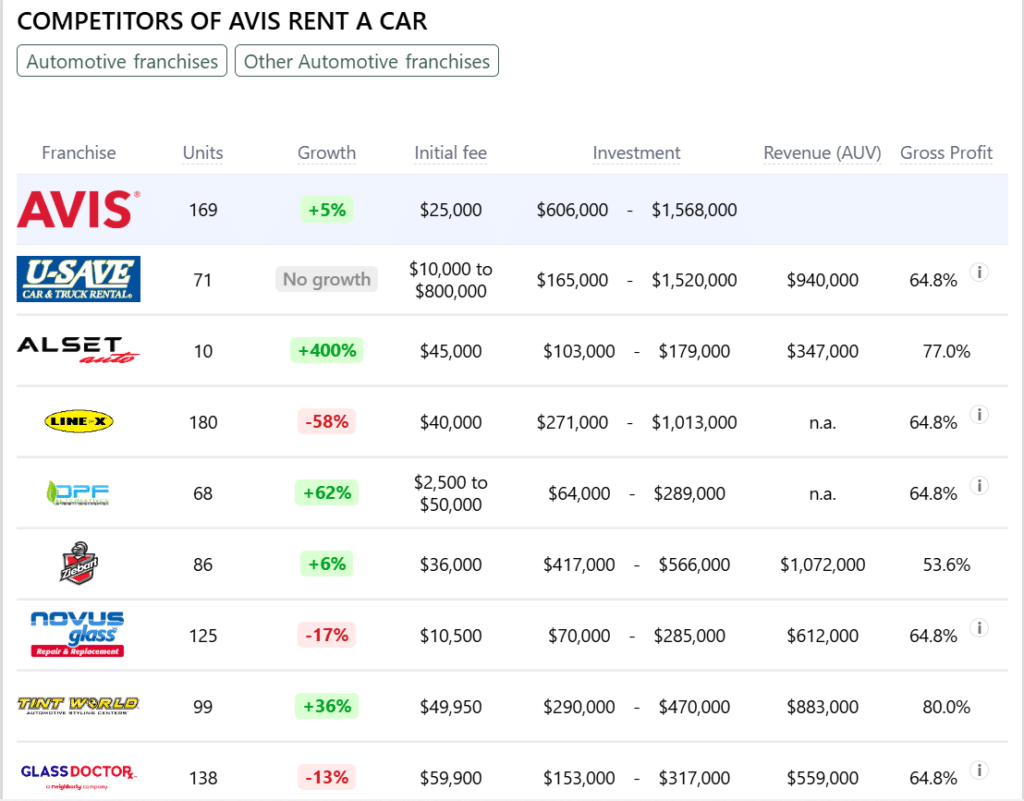
Task: Click the $49,950 initial fee
Action: click(451, 707)
